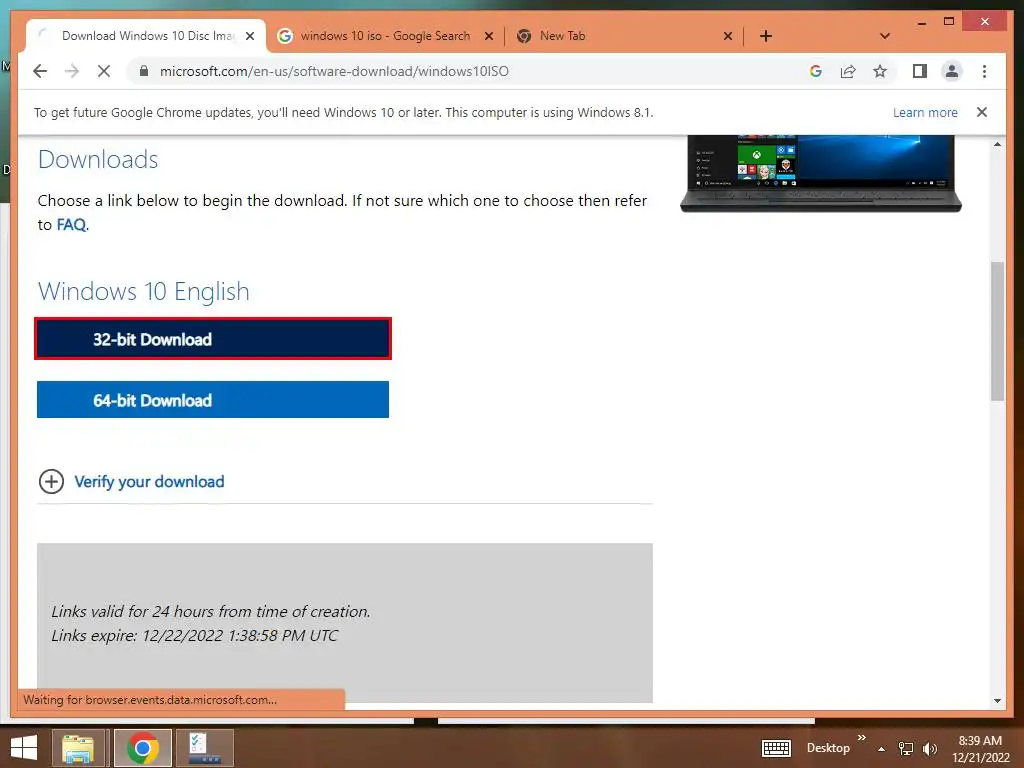Click the network icon in the system tray
Screen dimensions: 1024x768
[x=906, y=748]
